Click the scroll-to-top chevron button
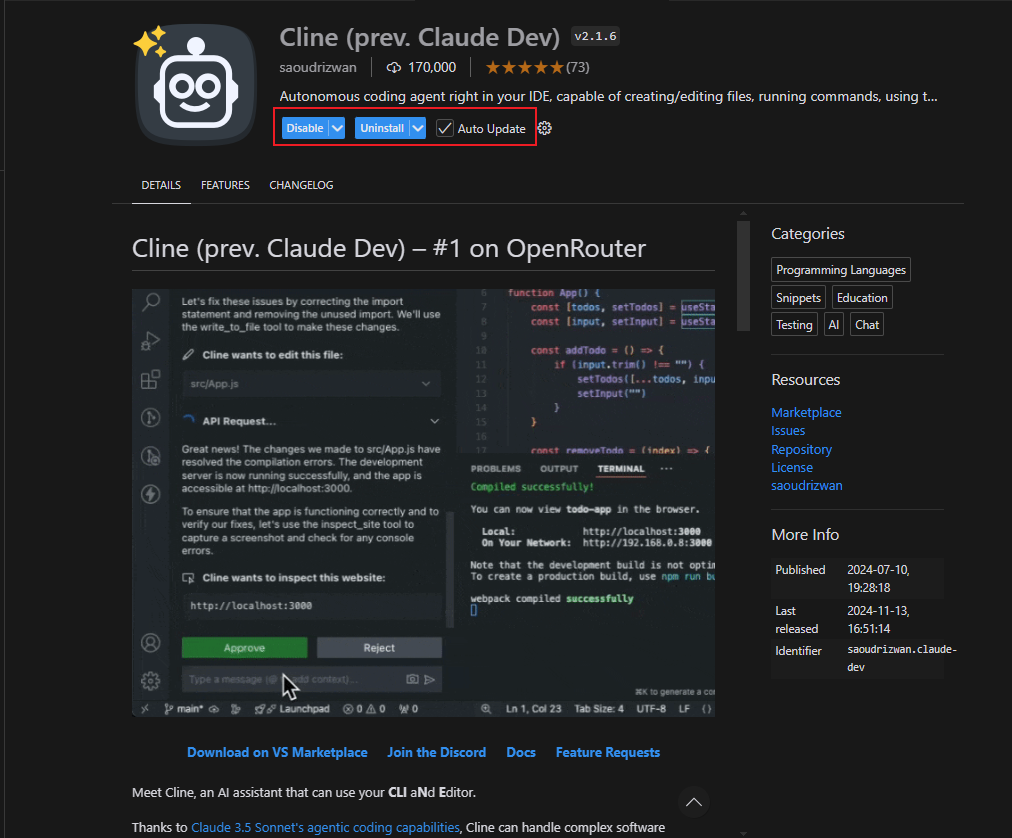 [x=694, y=802]
